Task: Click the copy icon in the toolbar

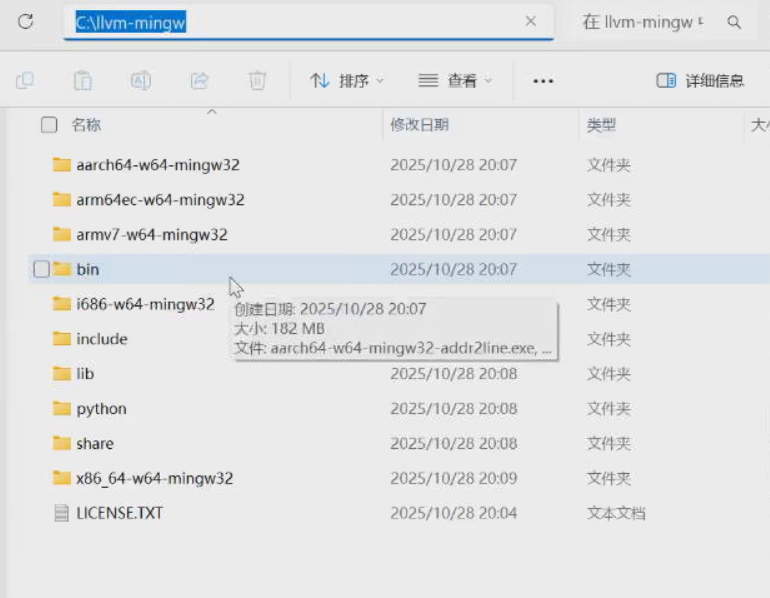Action: coord(25,81)
